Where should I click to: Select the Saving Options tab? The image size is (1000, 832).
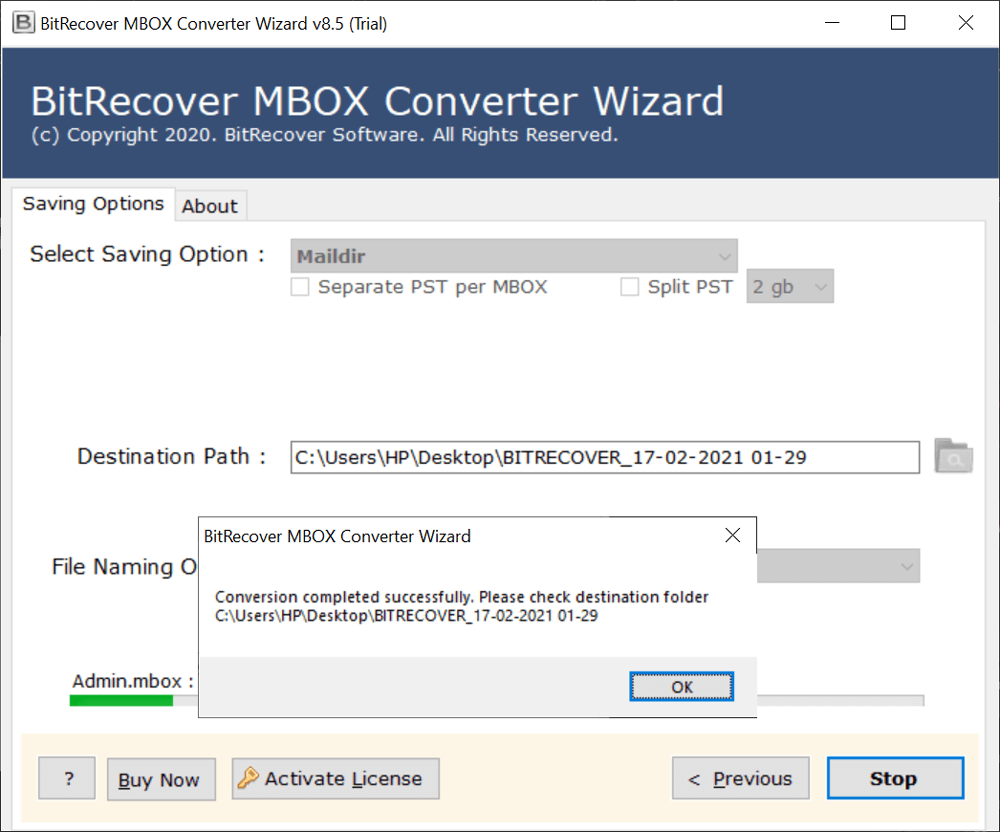[93, 204]
